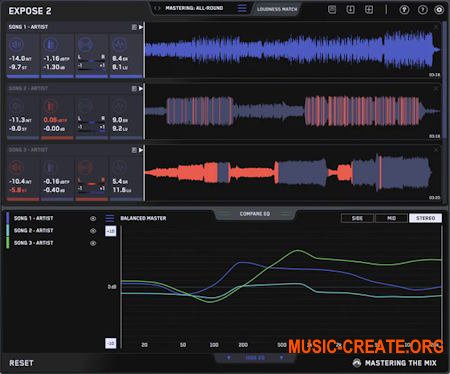Click the red stereo field icon in Song 3
This screenshot has width=450, height=374.
point(85,167)
